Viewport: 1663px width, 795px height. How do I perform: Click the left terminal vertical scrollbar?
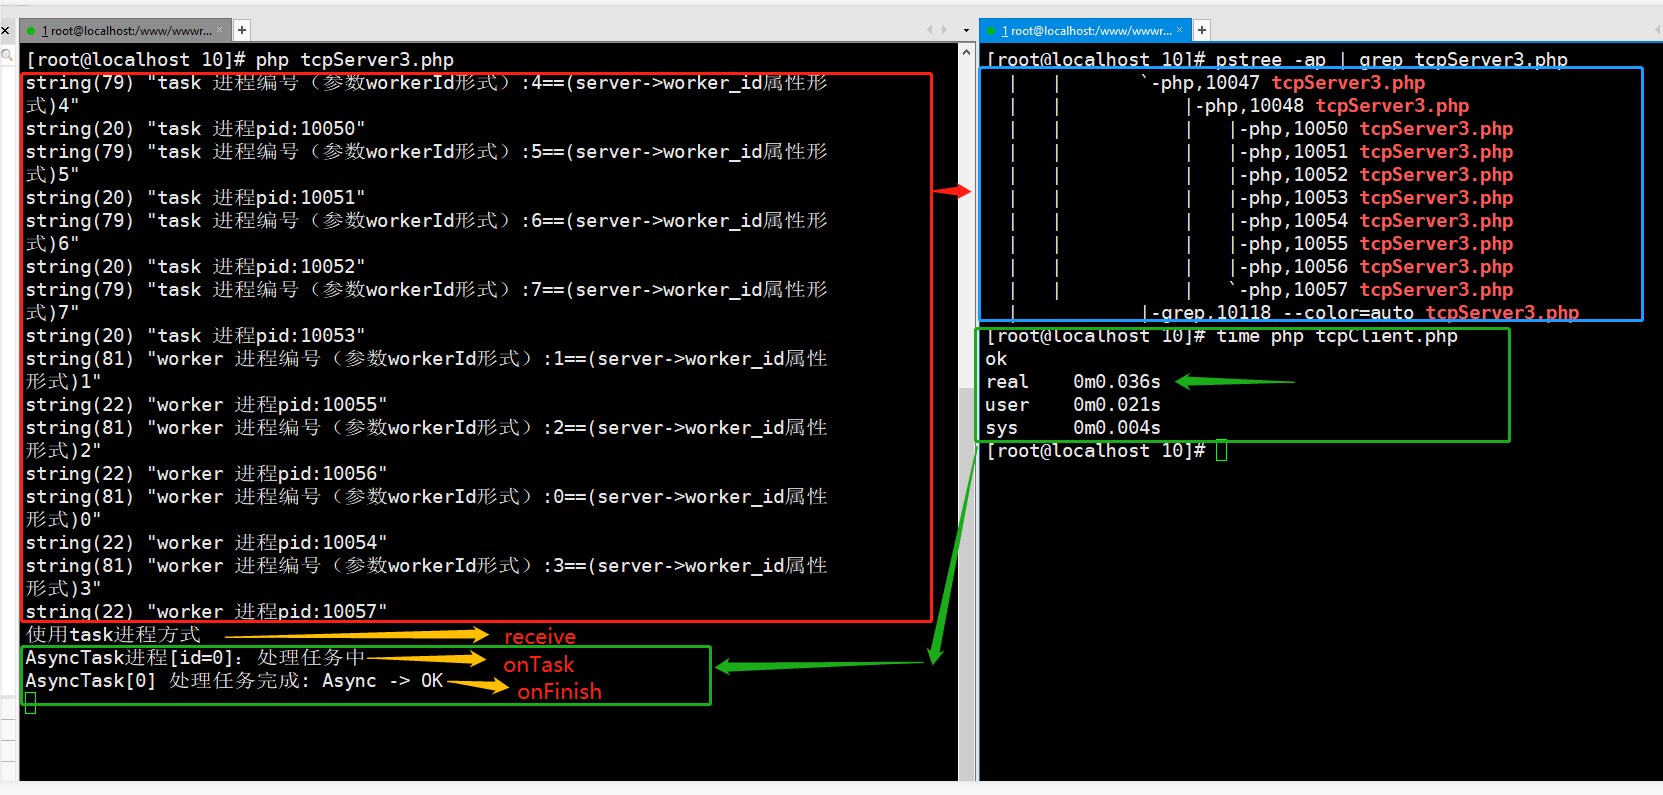[x=966, y=411]
